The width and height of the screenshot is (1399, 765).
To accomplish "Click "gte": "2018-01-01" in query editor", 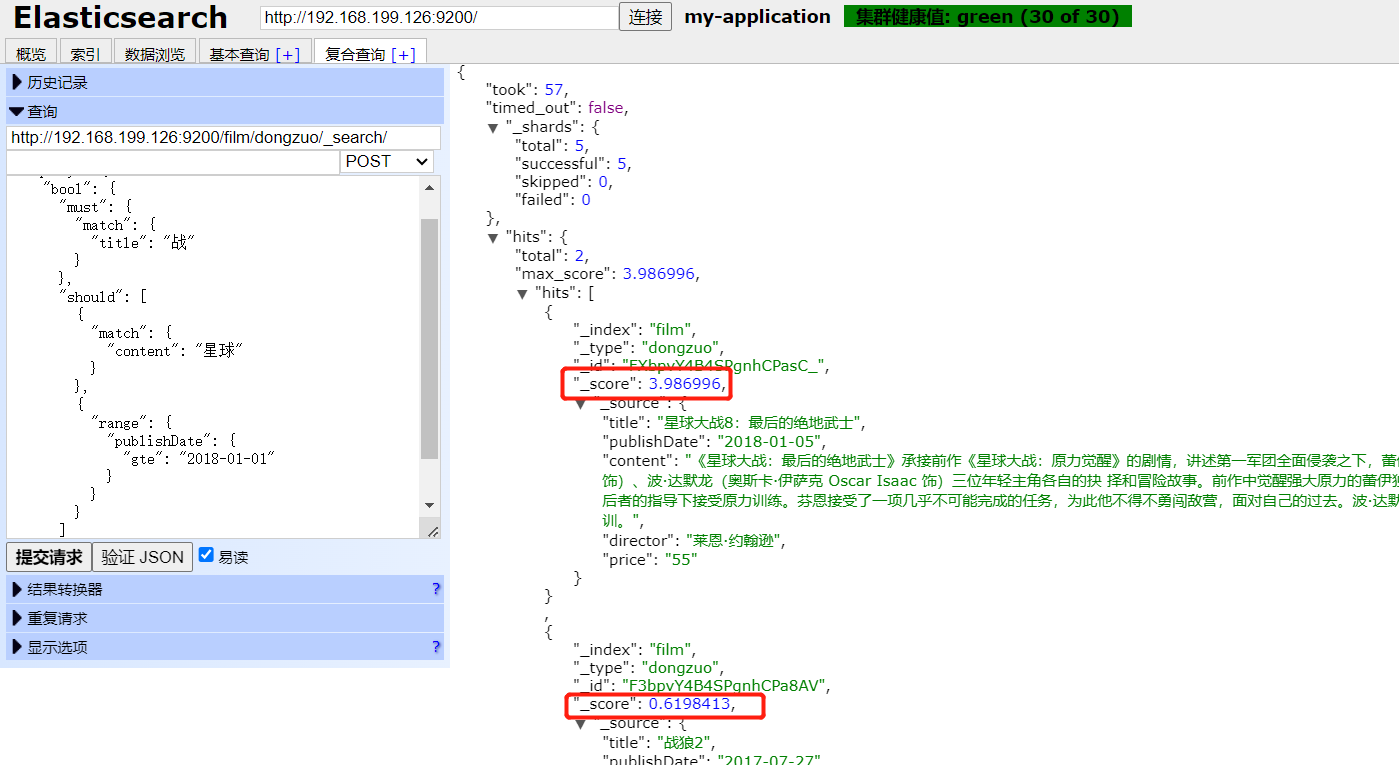I will tap(200, 458).
